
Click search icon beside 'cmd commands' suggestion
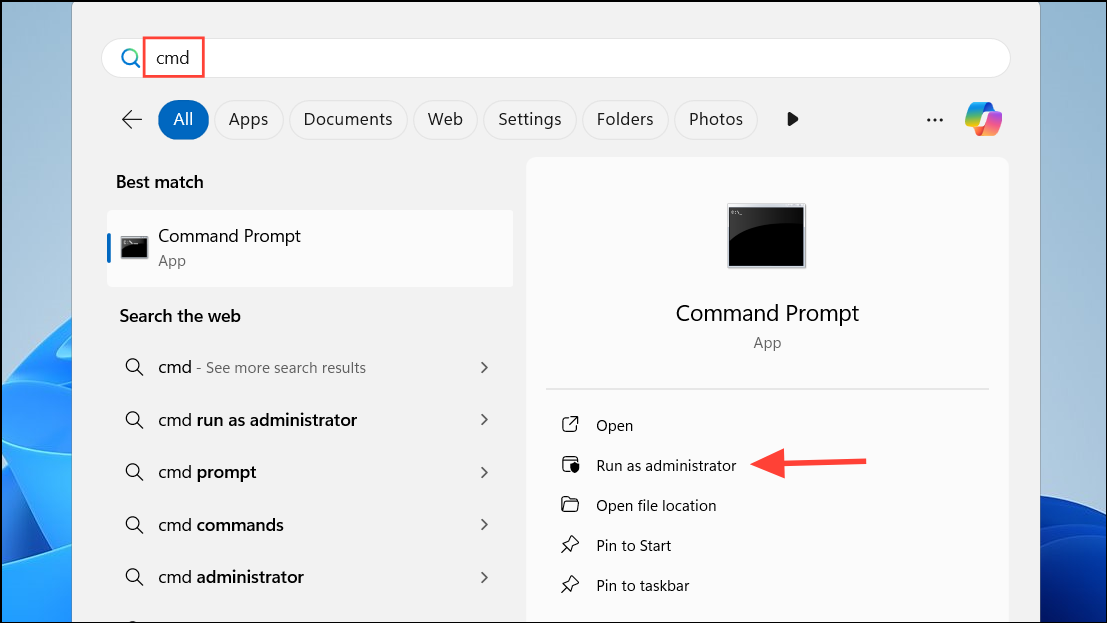click(x=134, y=525)
